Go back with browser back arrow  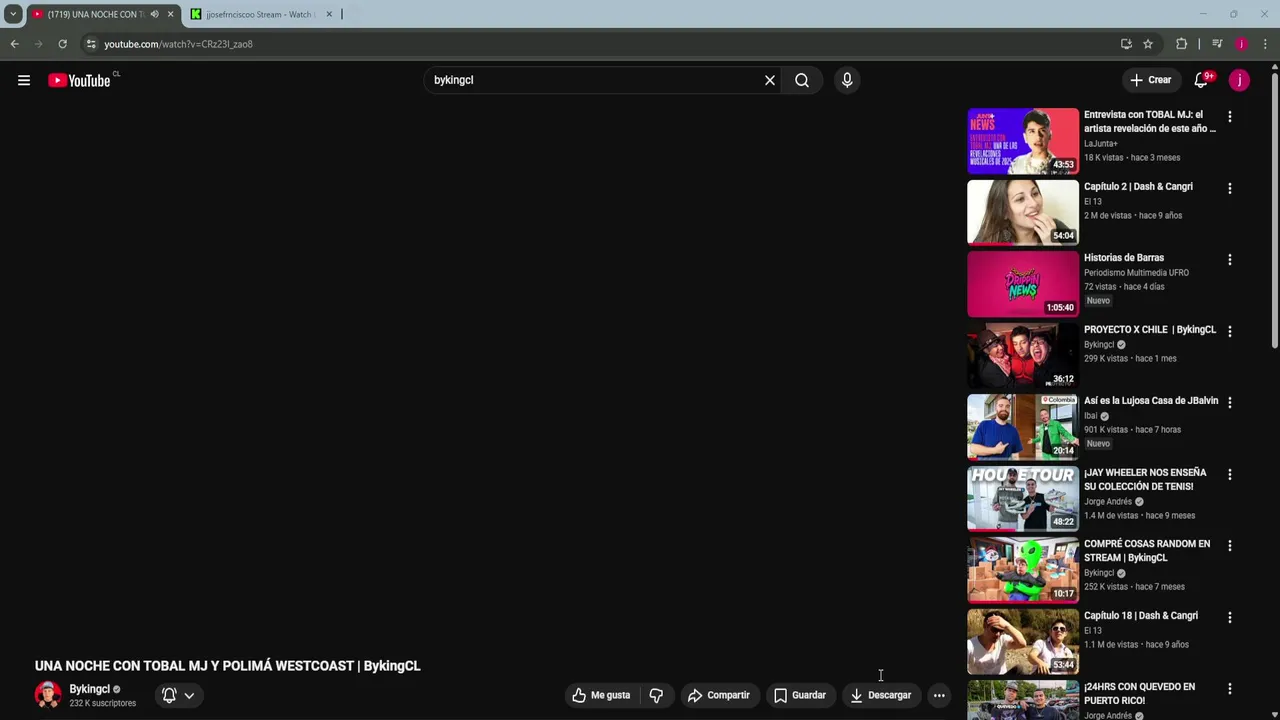click(x=14, y=44)
